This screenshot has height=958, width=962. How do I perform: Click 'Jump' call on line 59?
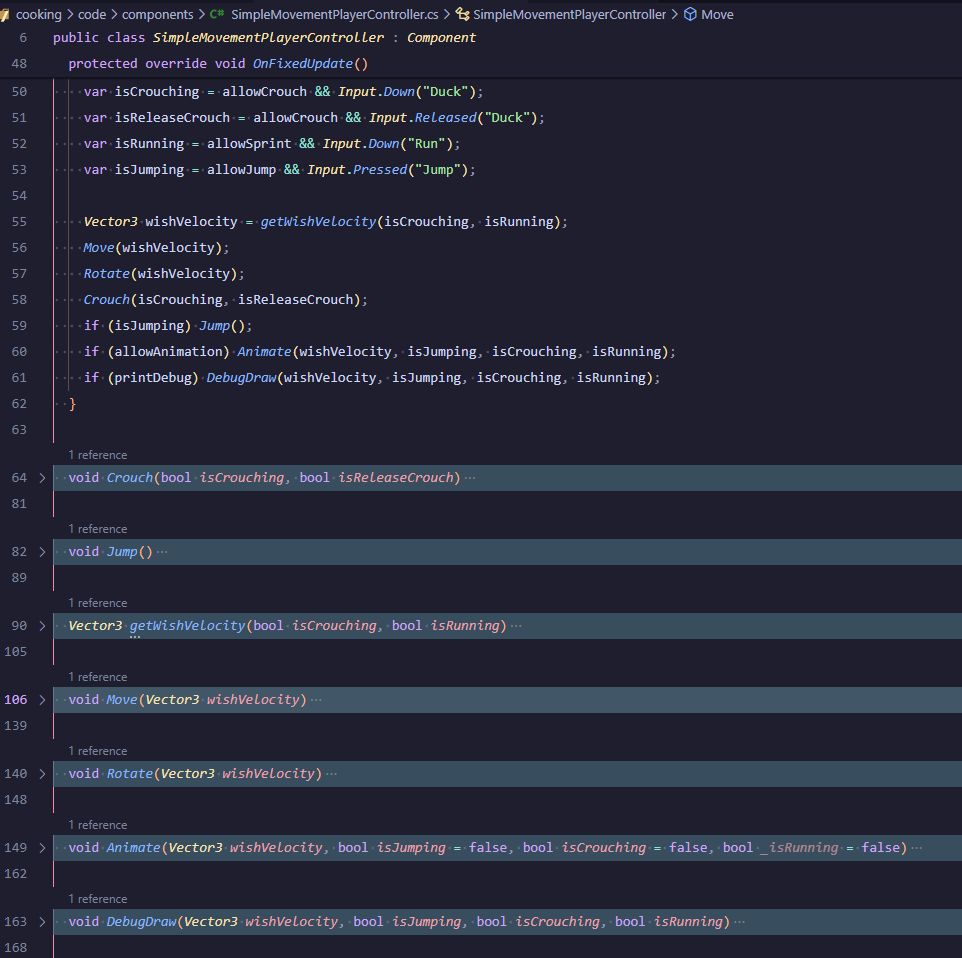click(214, 326)
